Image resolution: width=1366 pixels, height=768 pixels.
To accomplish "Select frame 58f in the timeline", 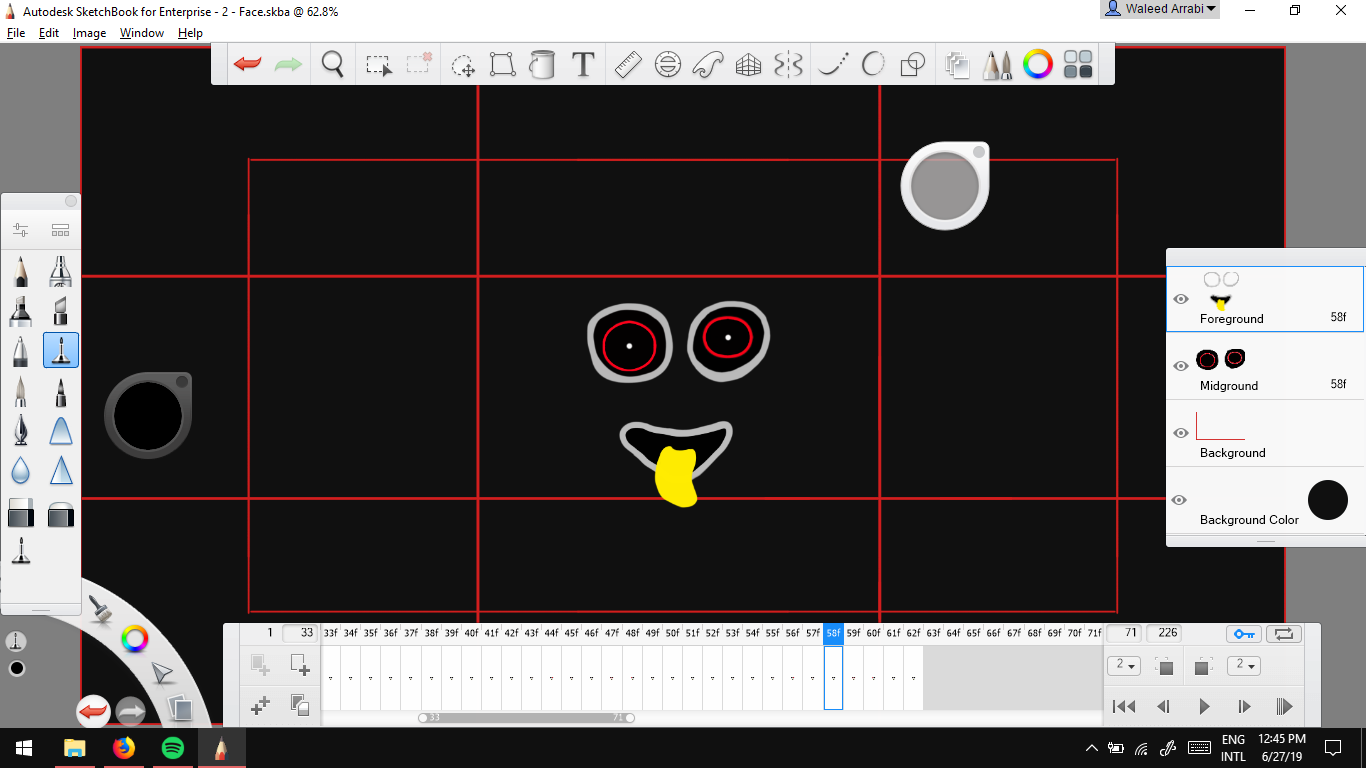I will pyautogui.click(x=833, y=633).
